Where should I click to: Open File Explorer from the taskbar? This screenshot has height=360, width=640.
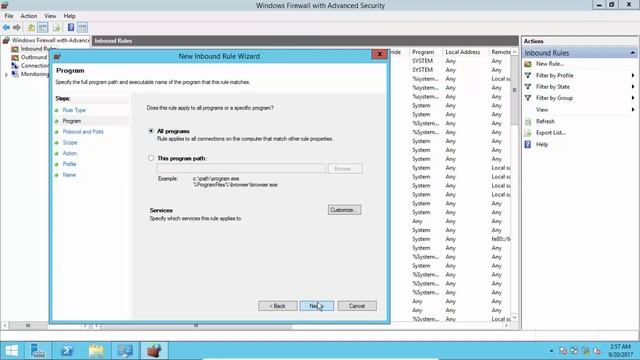pos(96,351)
